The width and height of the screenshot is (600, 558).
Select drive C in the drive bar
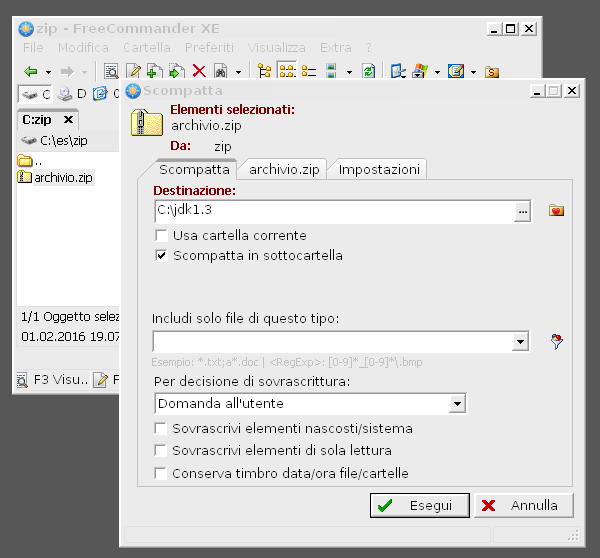tap(35, 94)
